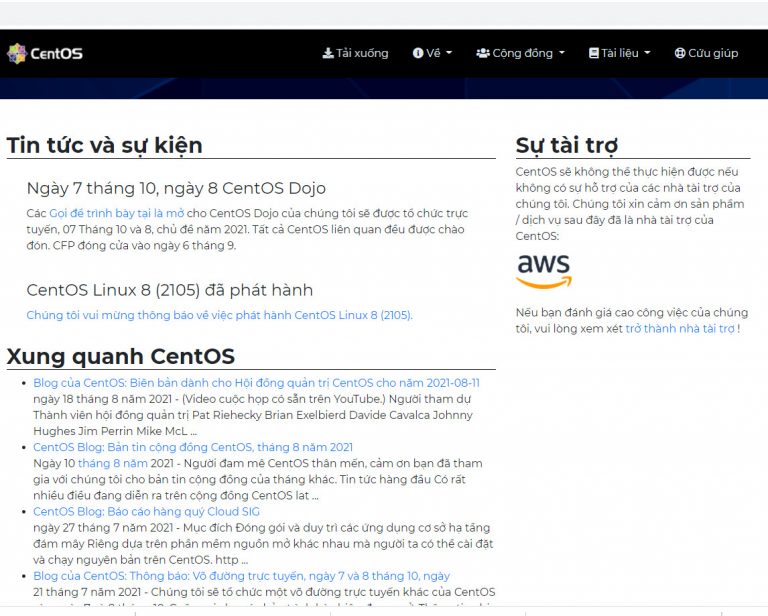Screen dimensions: 768x616
Task: Expand the Tài liệu dropdown caret
Action: click(x=647, y=53)
